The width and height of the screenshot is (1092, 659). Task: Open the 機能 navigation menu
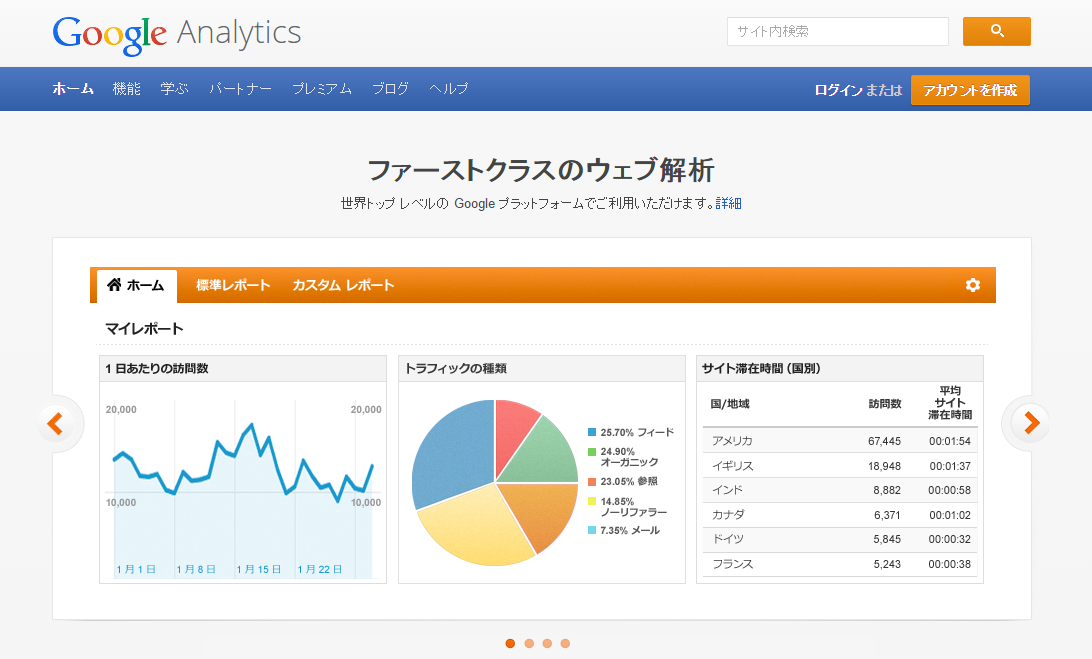pos(126,88)
